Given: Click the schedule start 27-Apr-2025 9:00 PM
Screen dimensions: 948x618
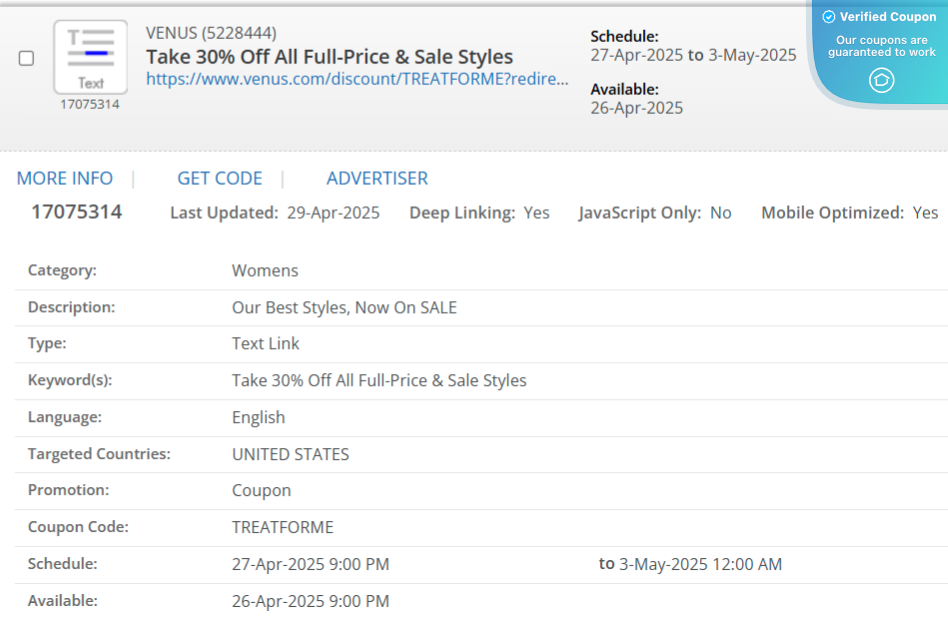Looking at the screenshot, I should click(x=310, y=564).
